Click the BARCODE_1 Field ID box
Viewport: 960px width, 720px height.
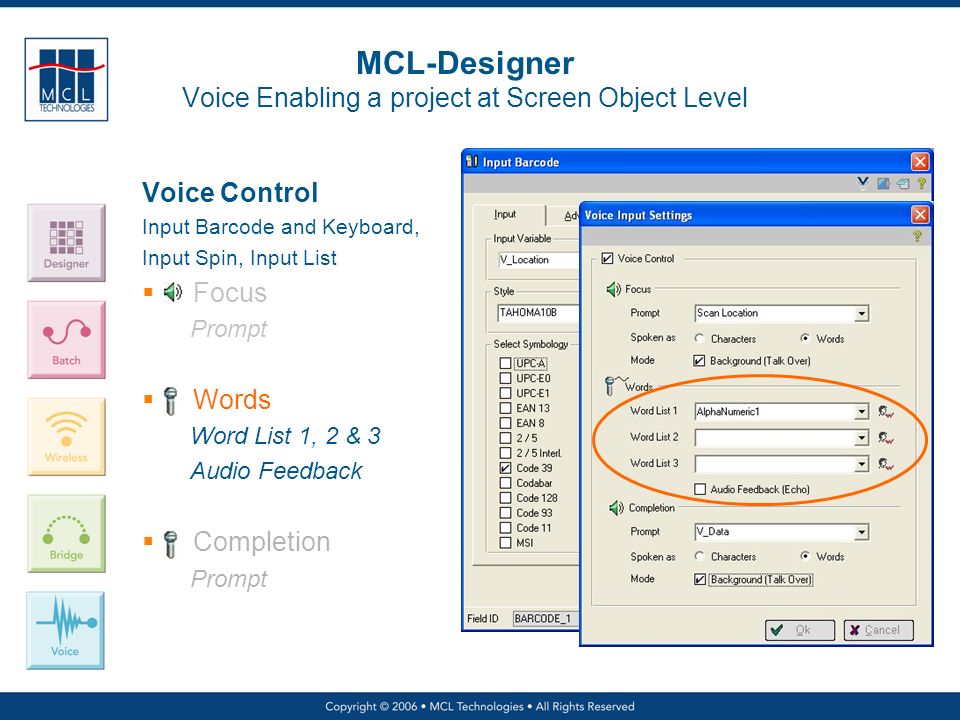point(546,618)
